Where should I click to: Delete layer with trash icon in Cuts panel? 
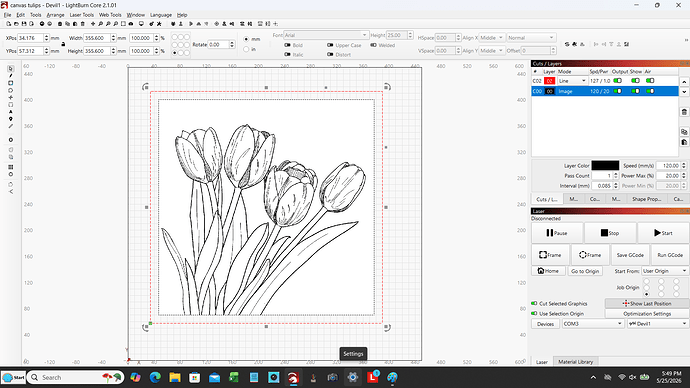684,112
